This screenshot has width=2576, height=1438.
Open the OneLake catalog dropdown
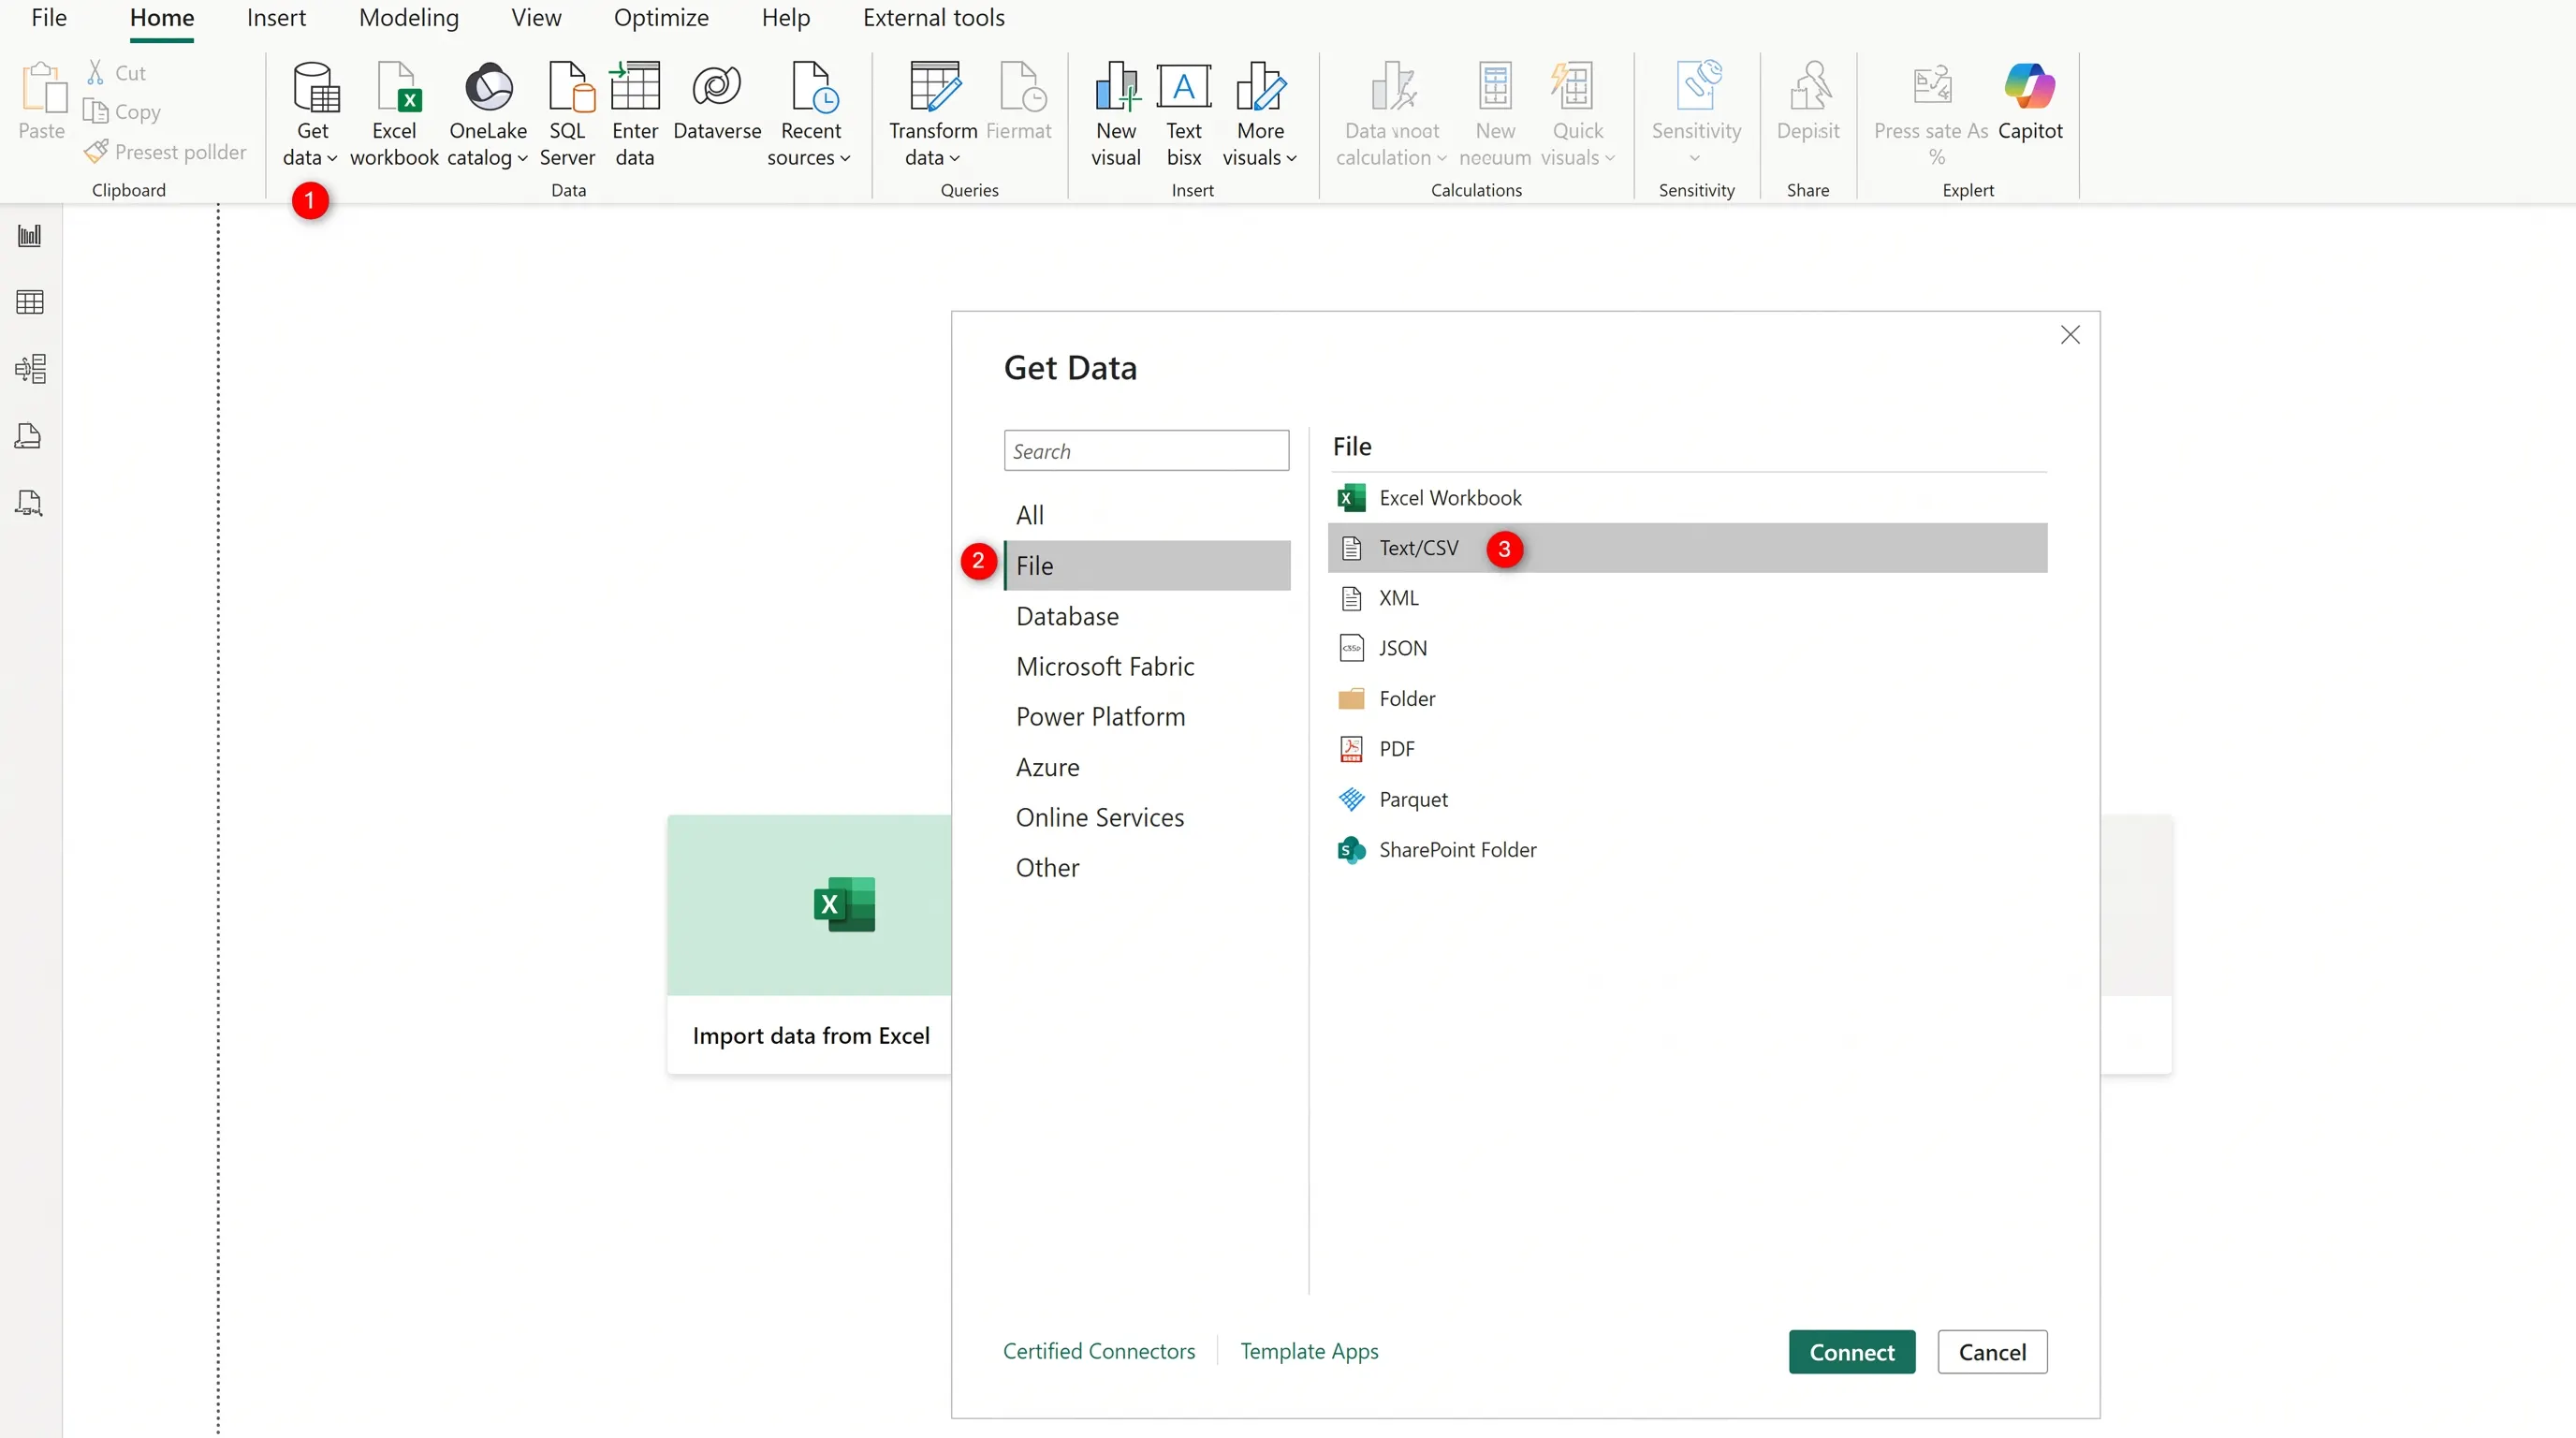click(x=488, y=115)
